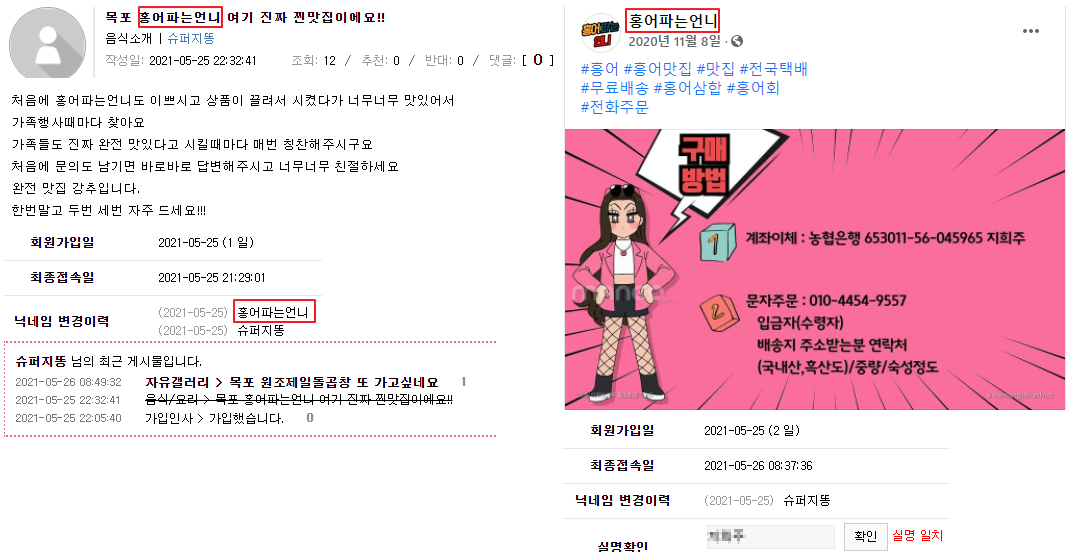1073x553 pixels.
Task: Click the blurred real-name input field
Action: tap(771, 537)
